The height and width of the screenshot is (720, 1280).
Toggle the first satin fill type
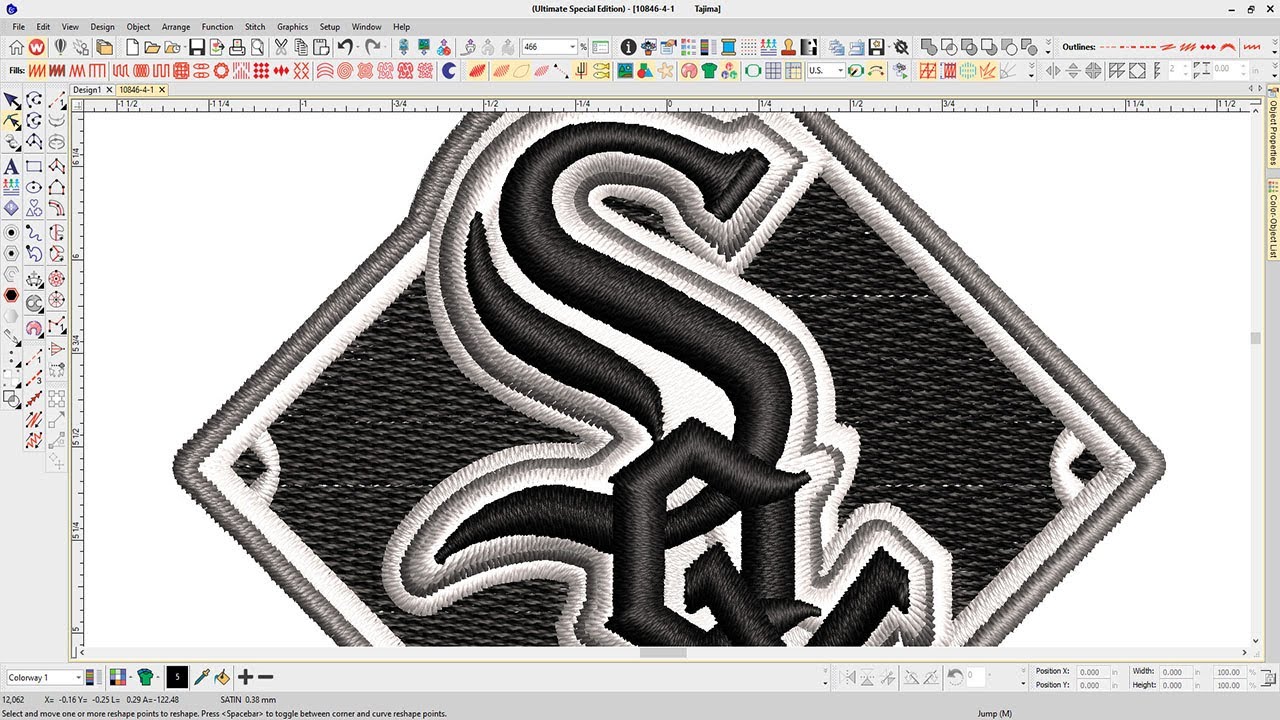click(x=35, y=70)
